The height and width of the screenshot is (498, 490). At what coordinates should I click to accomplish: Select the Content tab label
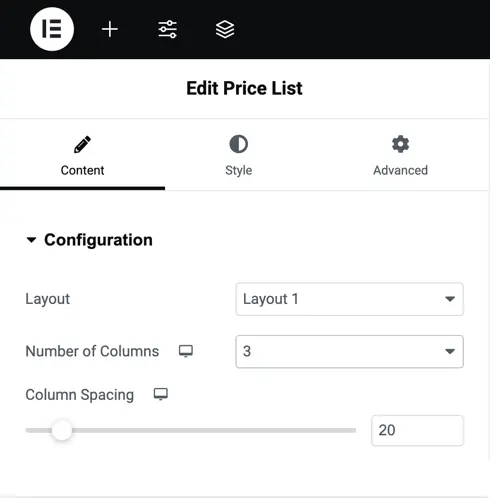point(82,170)
